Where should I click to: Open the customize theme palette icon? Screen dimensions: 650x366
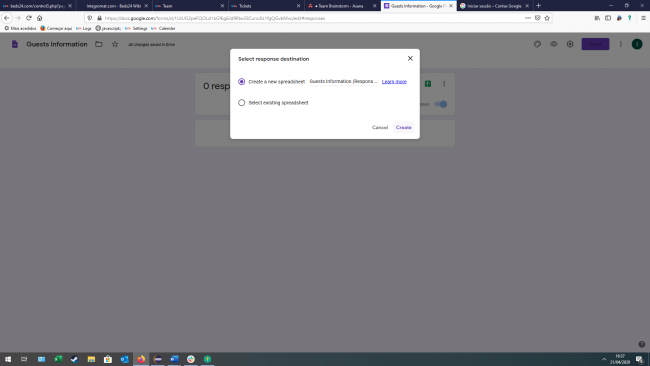537,44
